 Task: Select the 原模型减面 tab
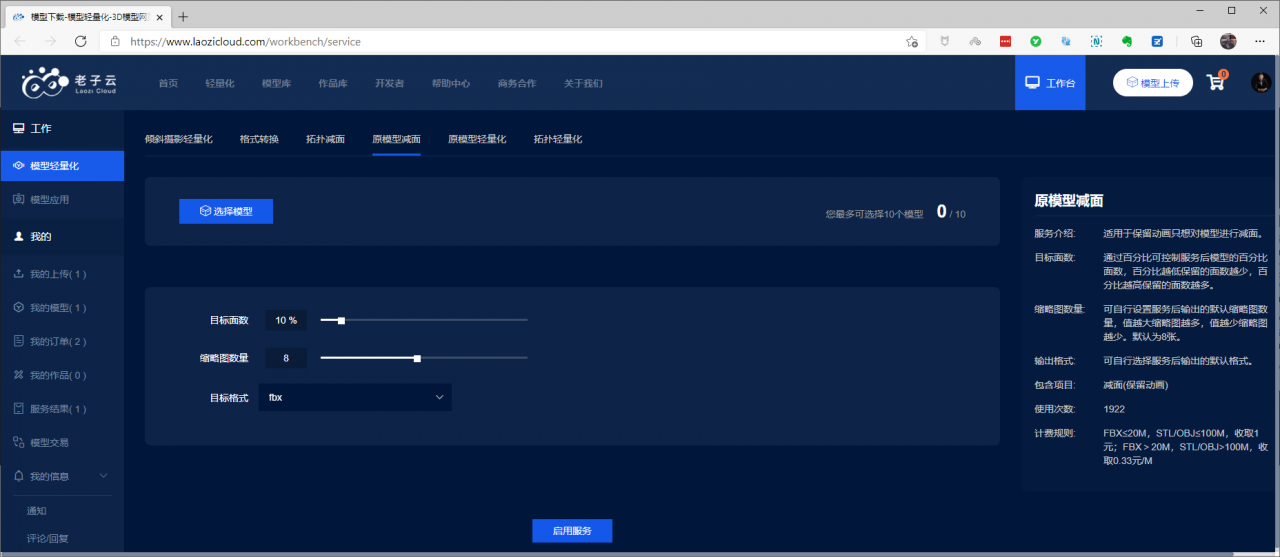pos(396,139)
